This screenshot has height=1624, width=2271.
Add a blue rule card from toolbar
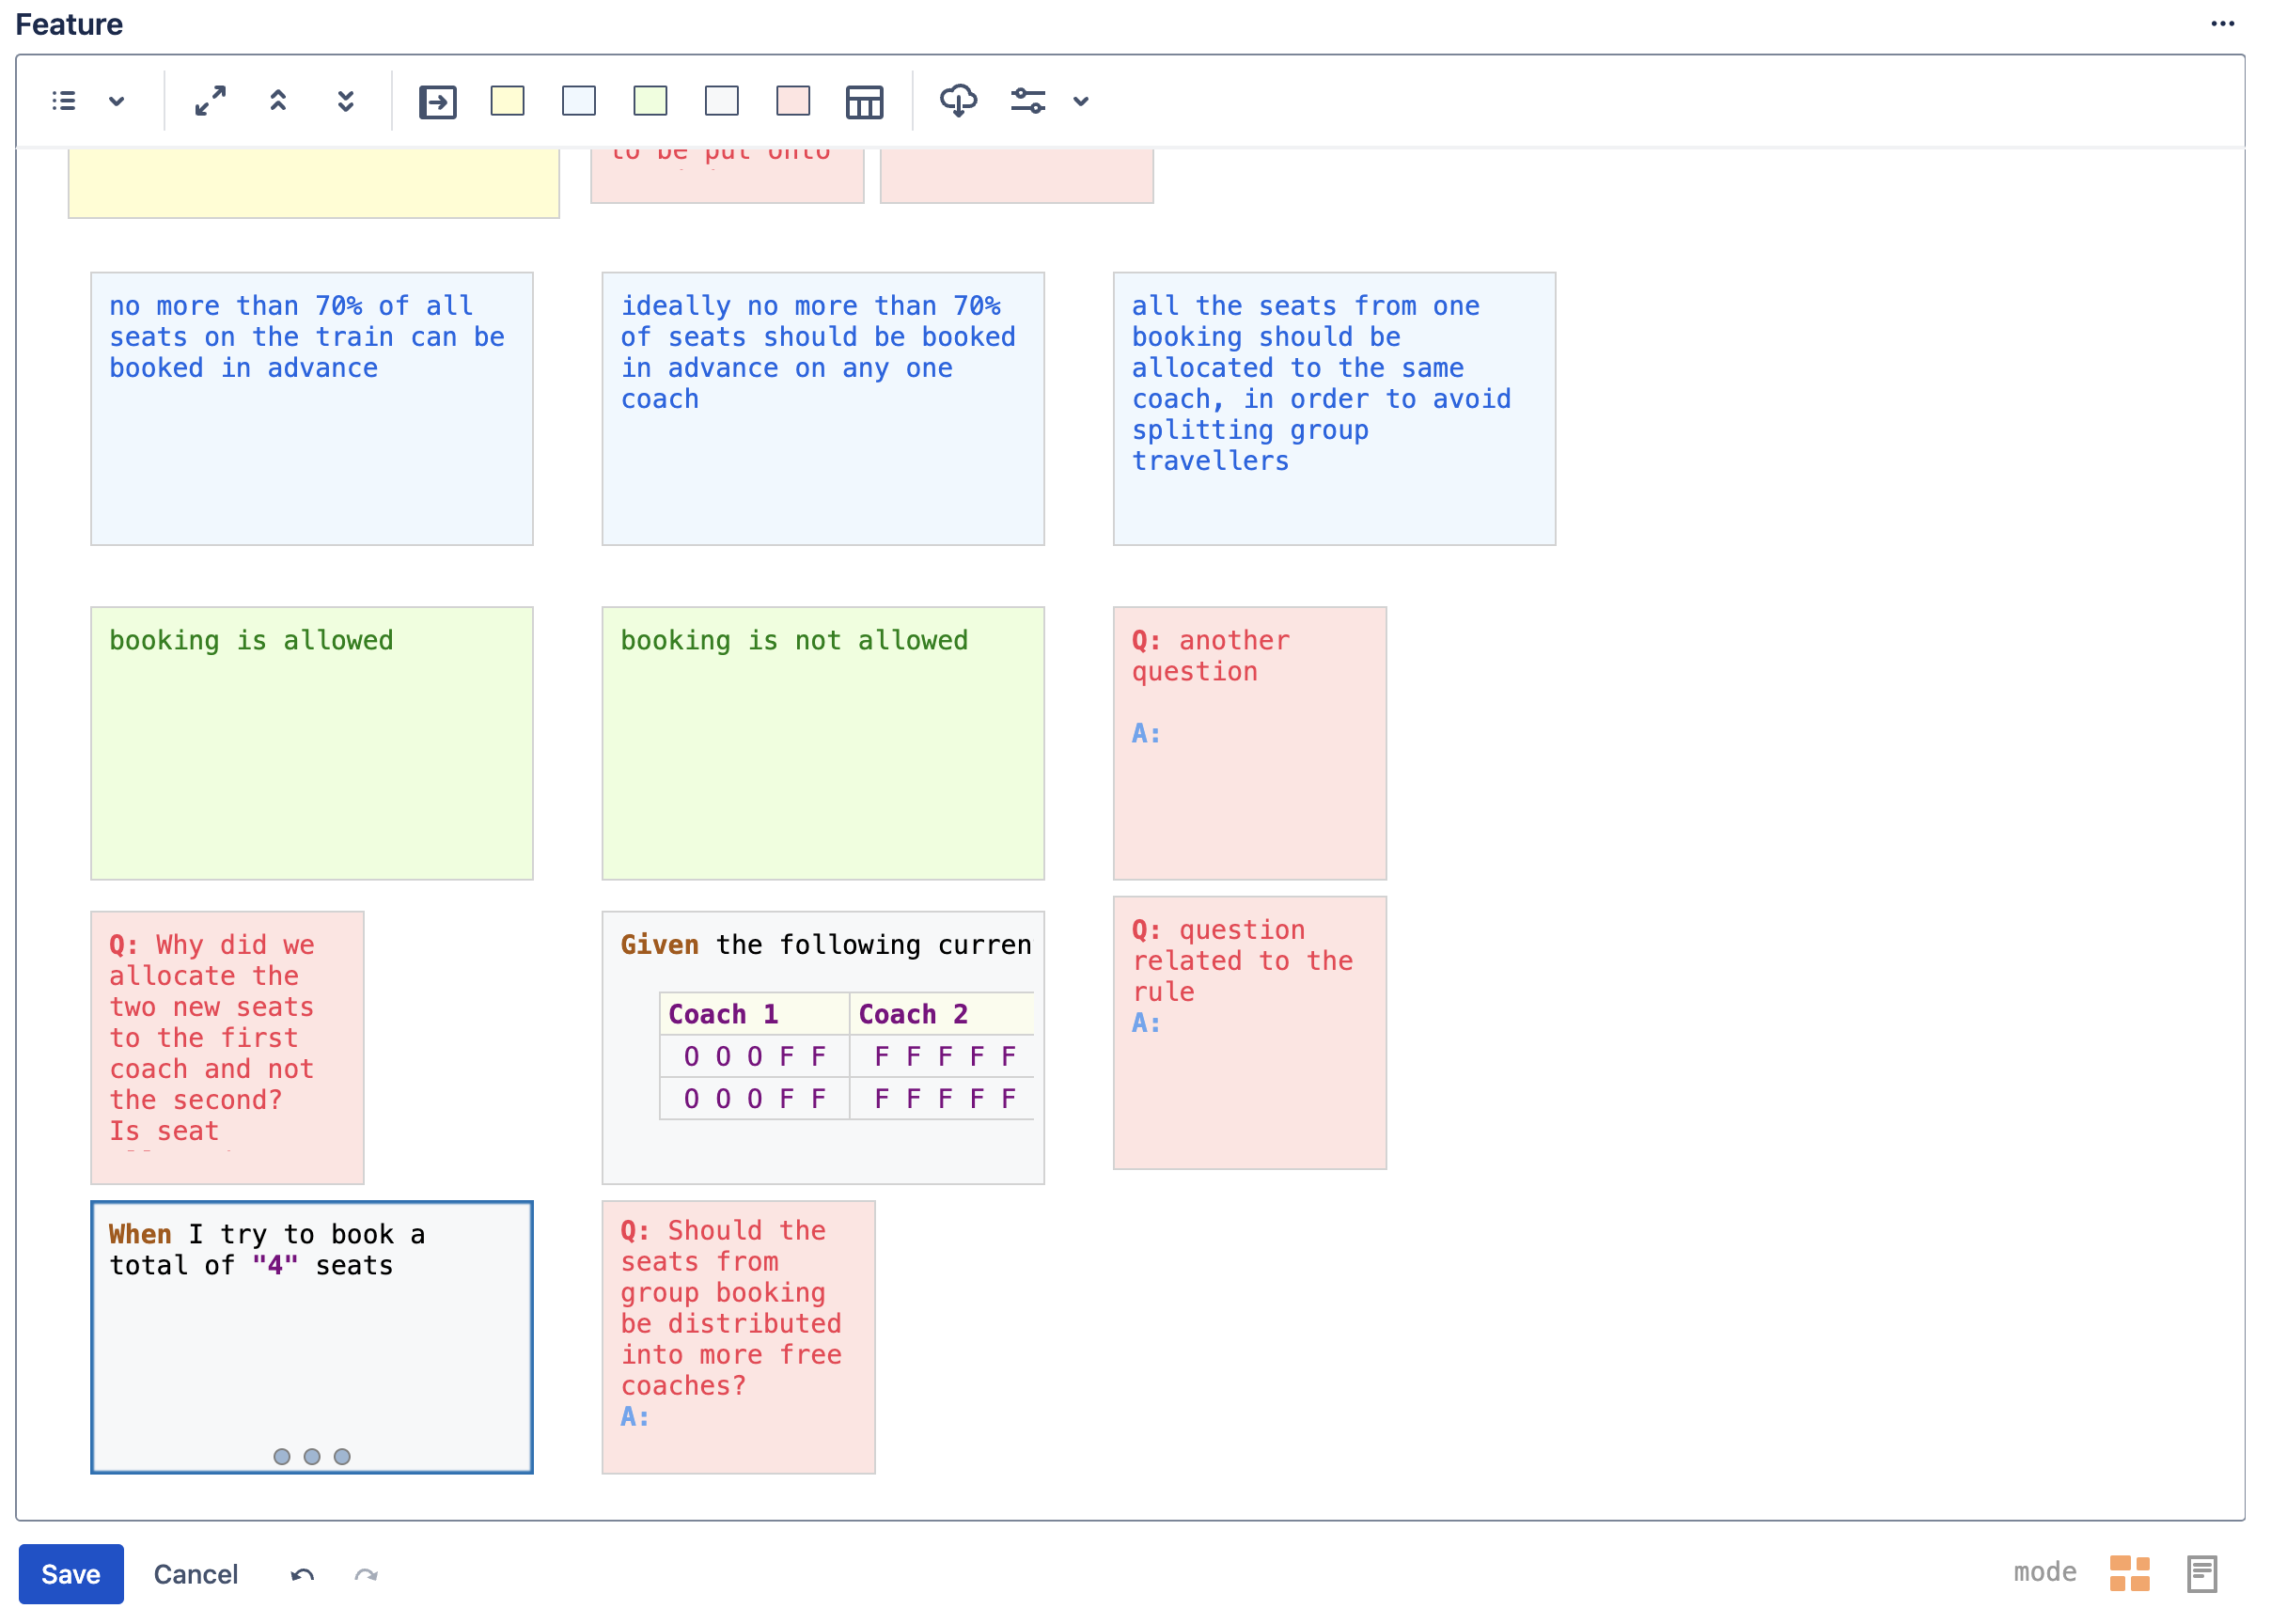[579, 101]
